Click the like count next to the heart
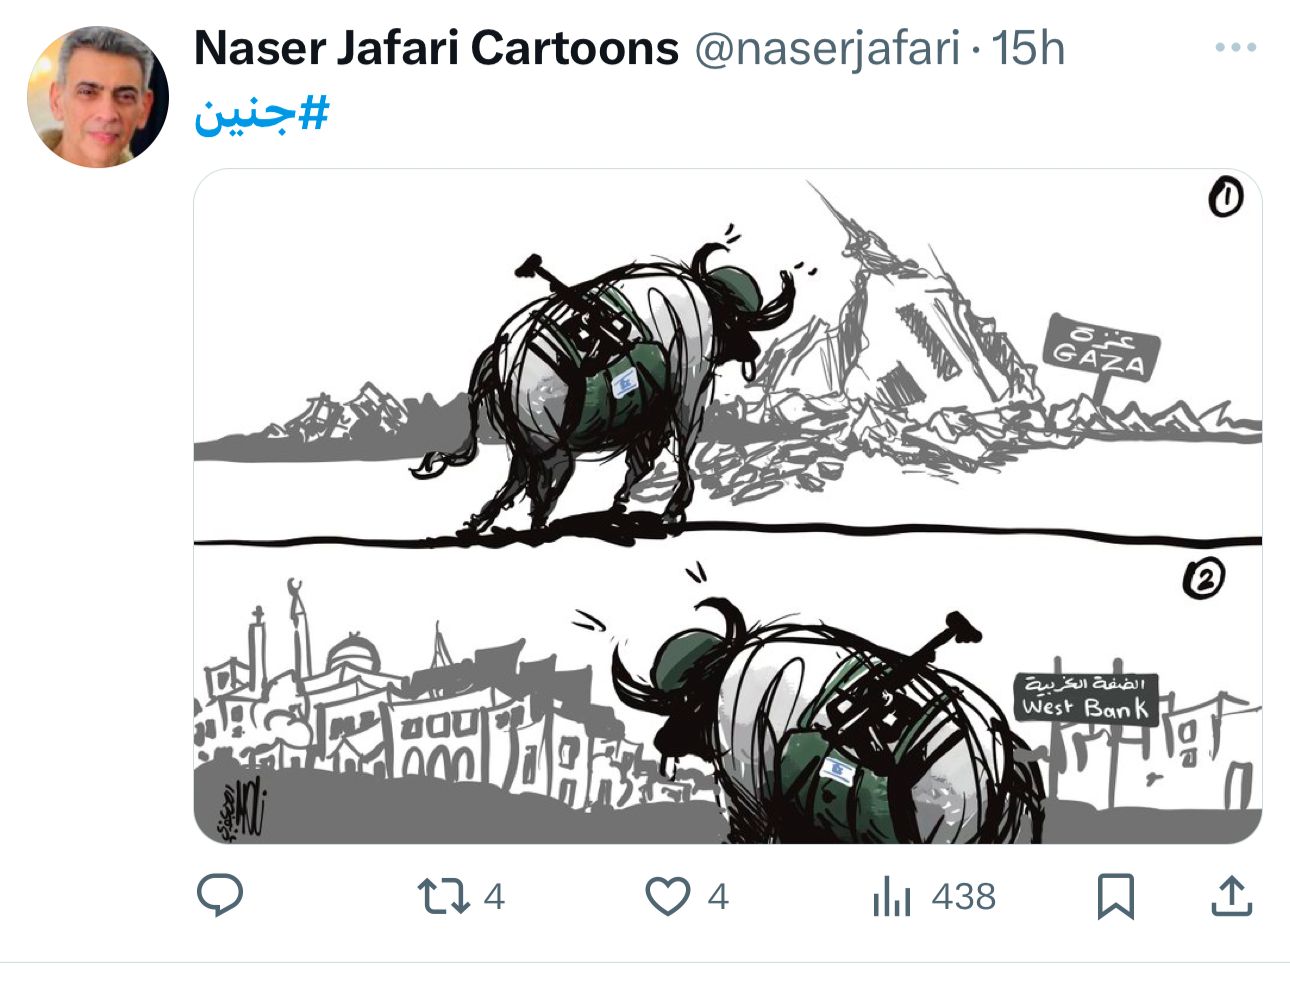The width and height of the screenshot is (1290, 986). pos(718,896)
